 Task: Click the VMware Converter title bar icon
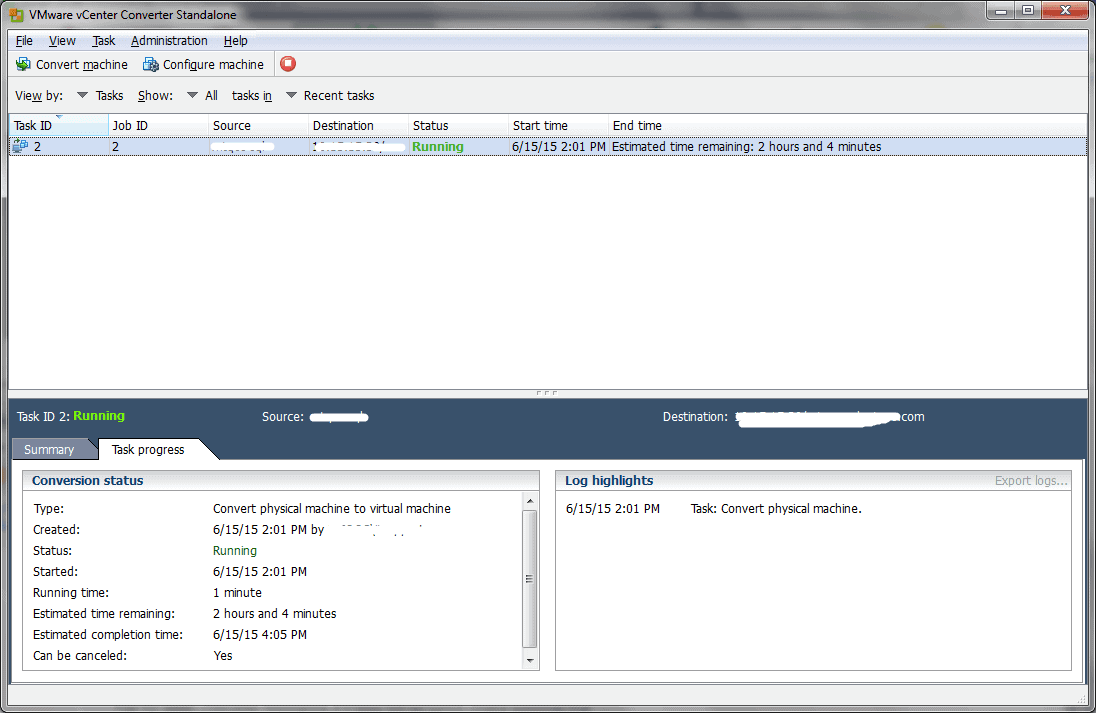16,14
